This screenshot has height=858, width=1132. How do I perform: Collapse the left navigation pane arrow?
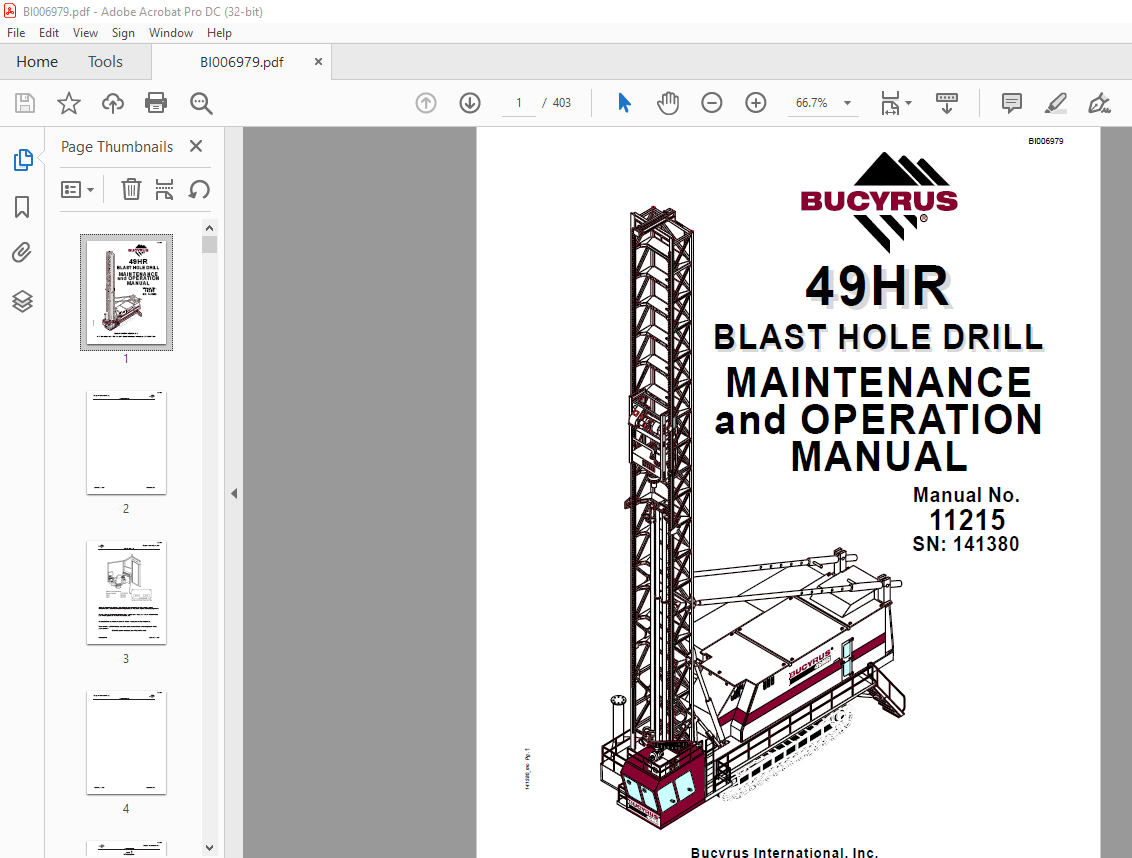click(x=234, y=494)
